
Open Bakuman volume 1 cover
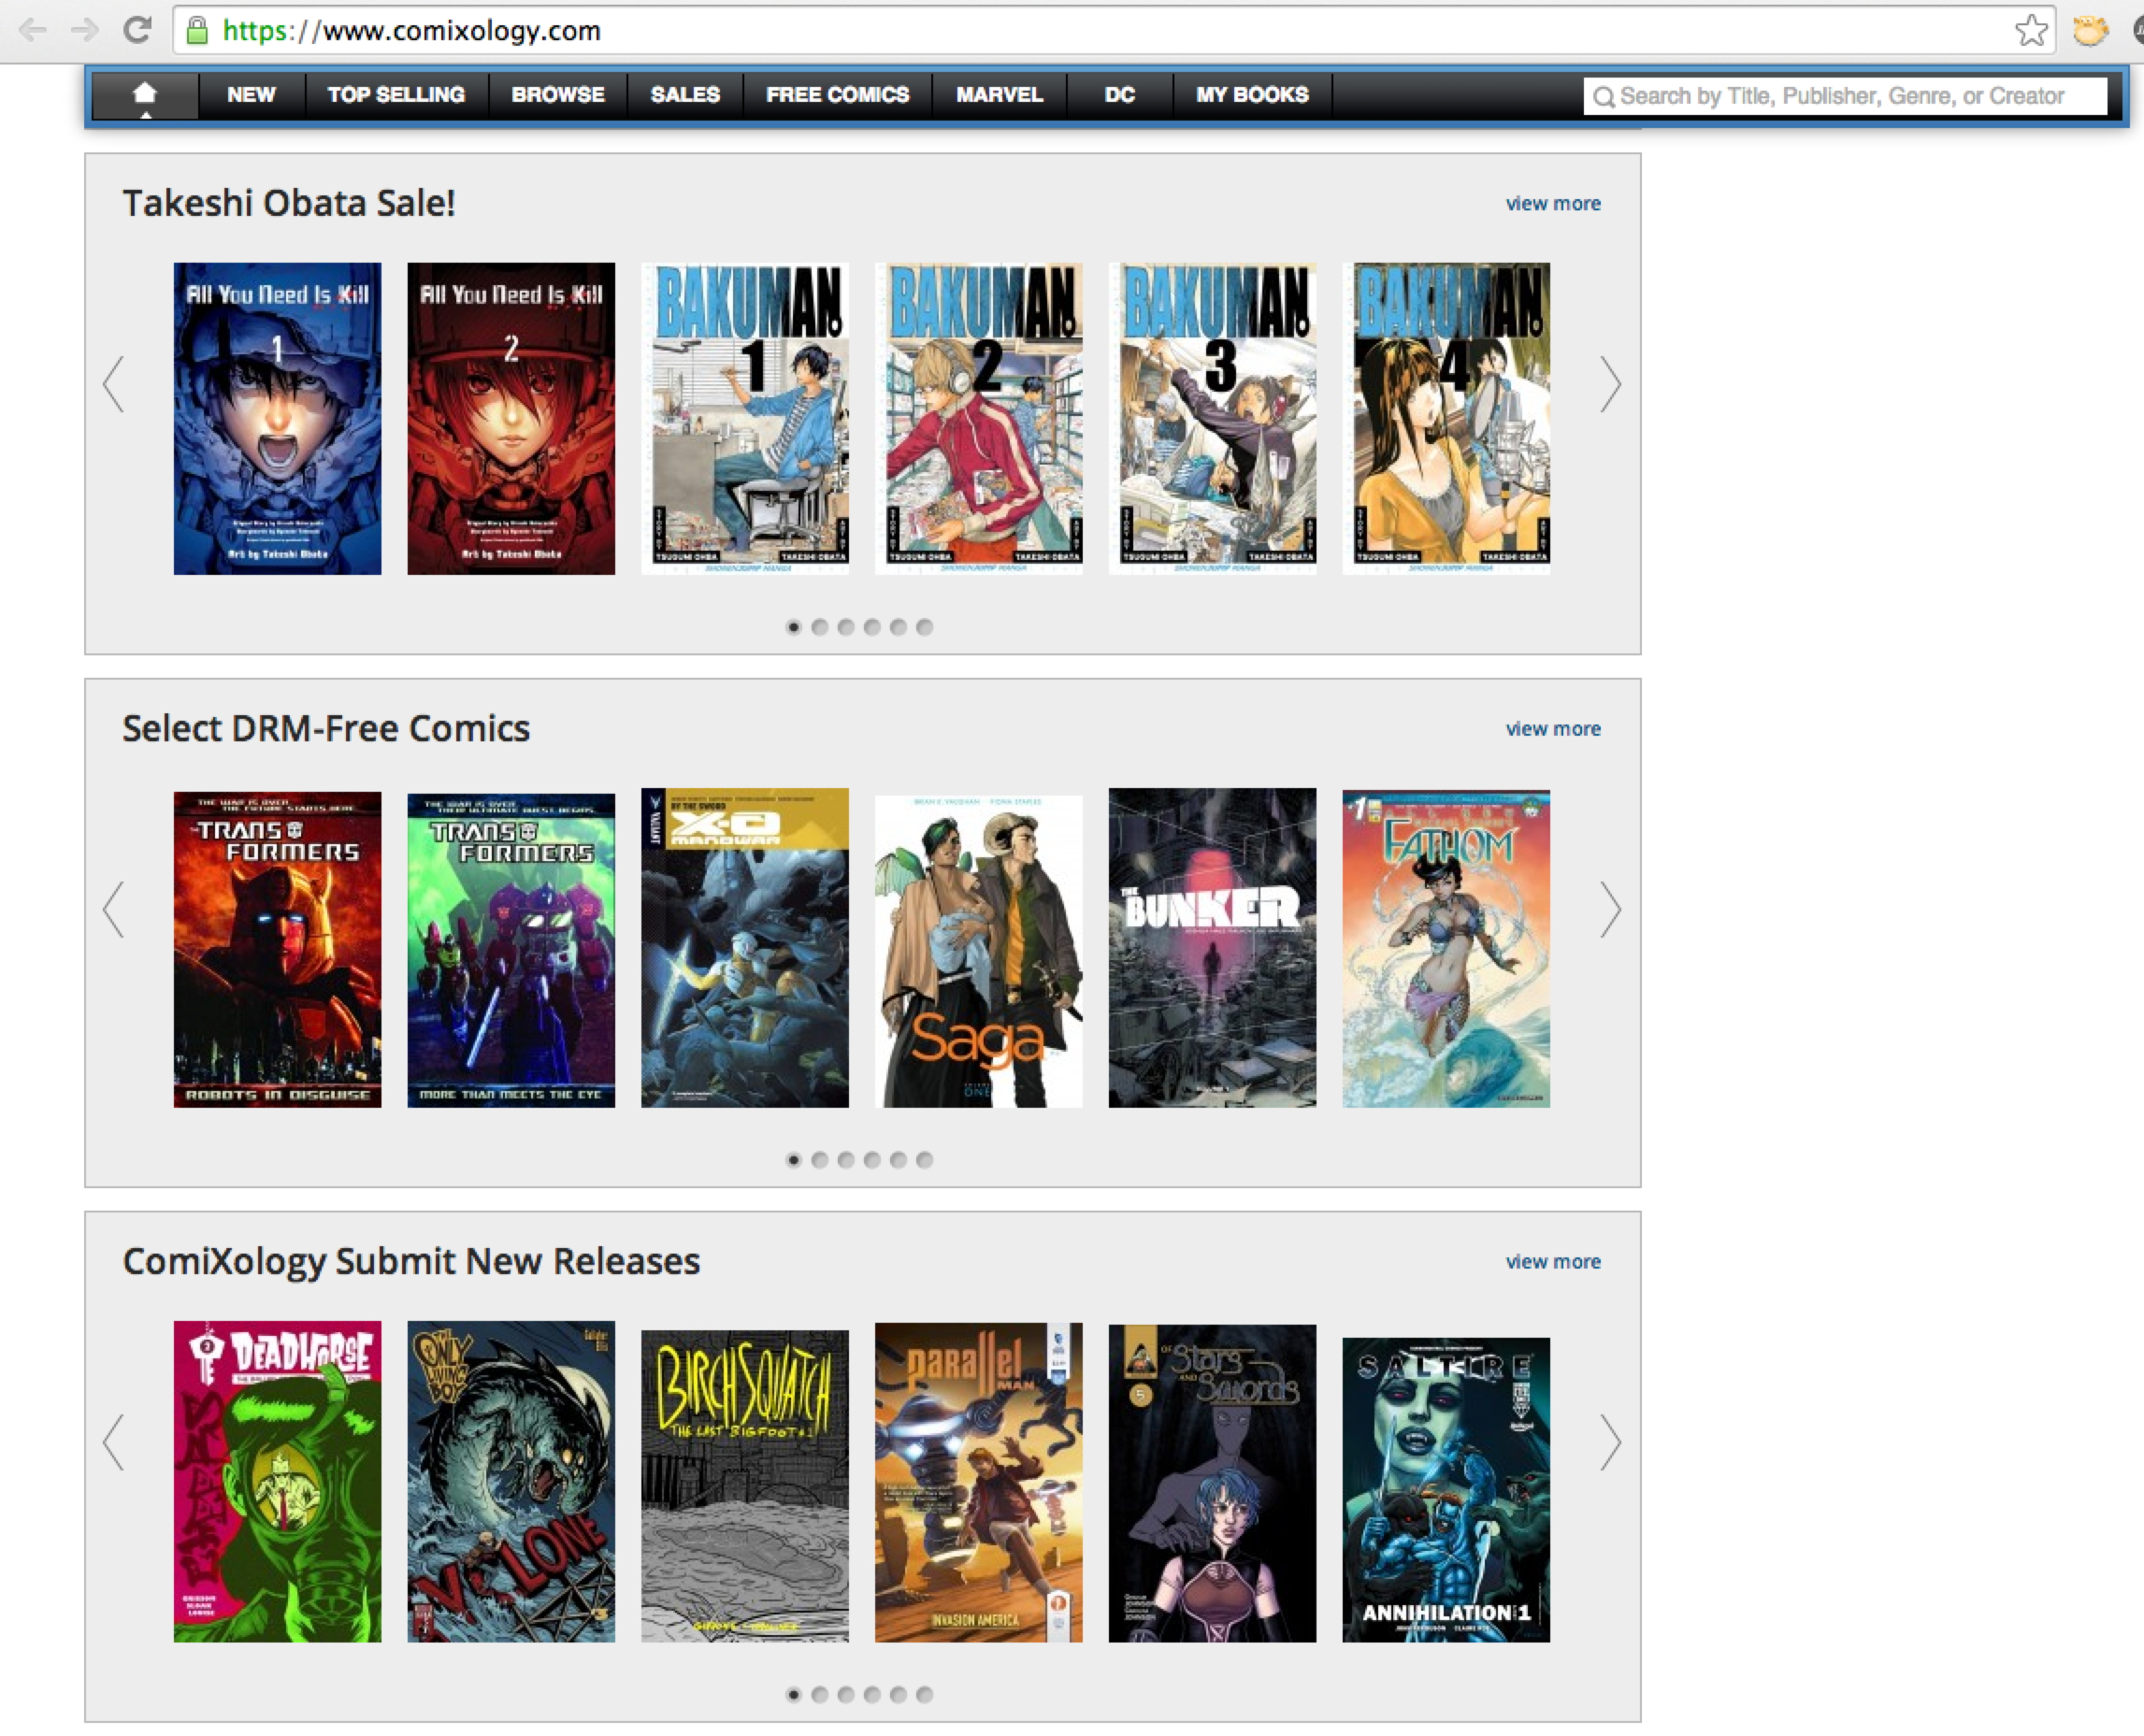coord(745,418)
